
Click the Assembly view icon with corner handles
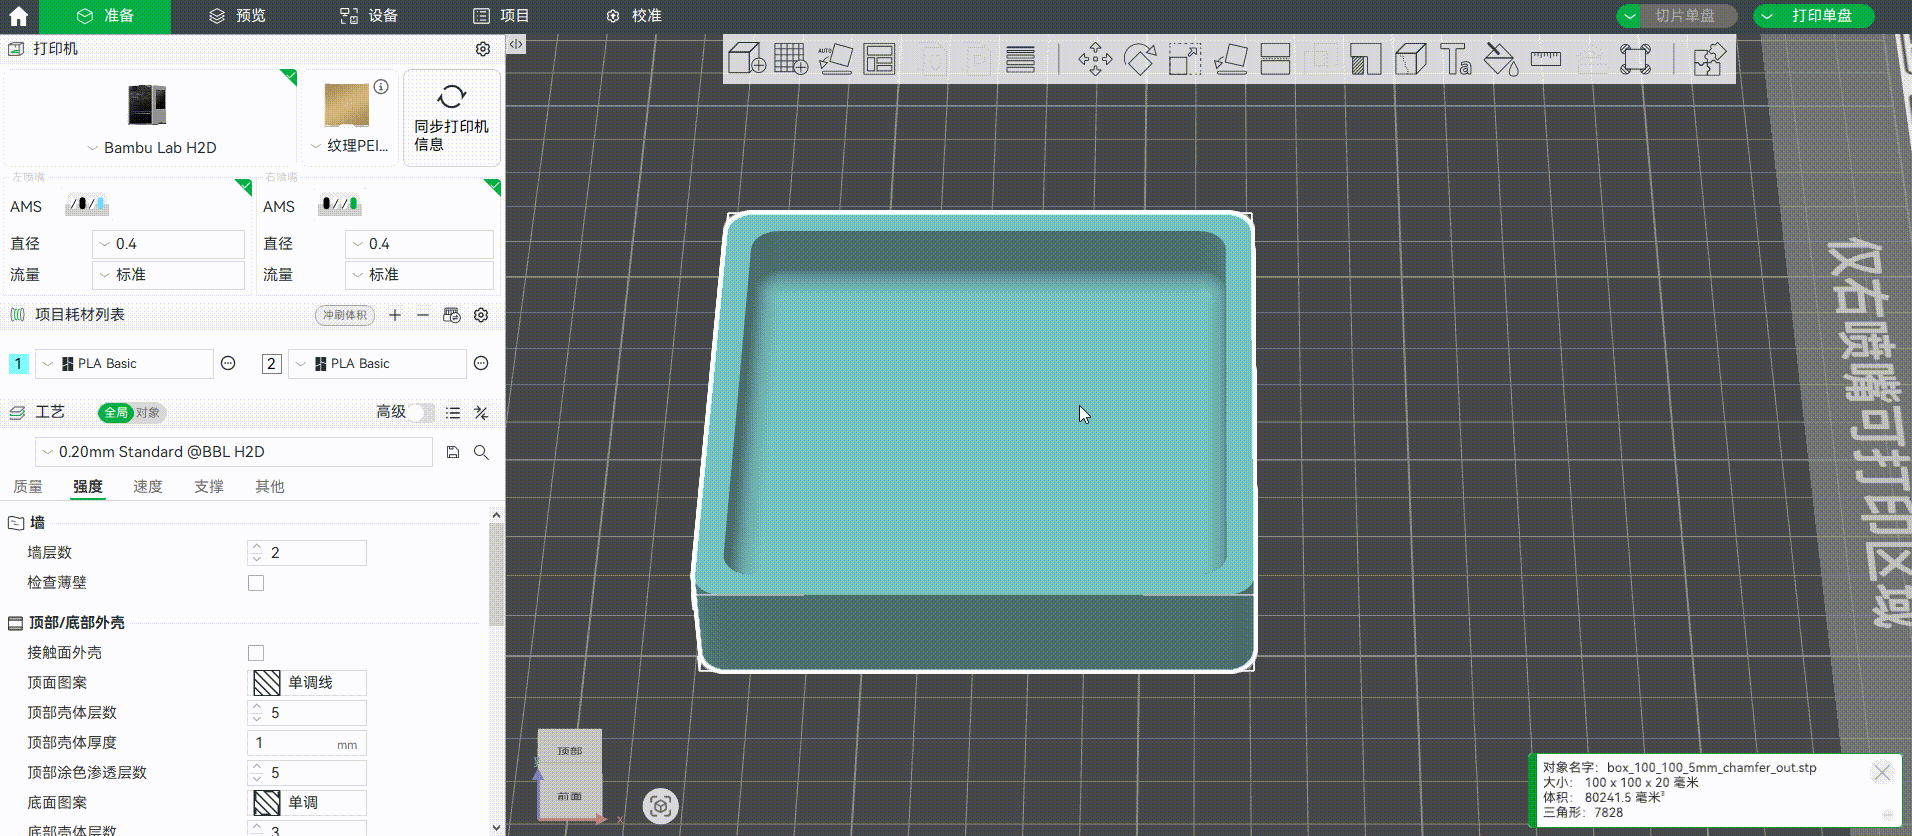click(x=1636, y=59)
